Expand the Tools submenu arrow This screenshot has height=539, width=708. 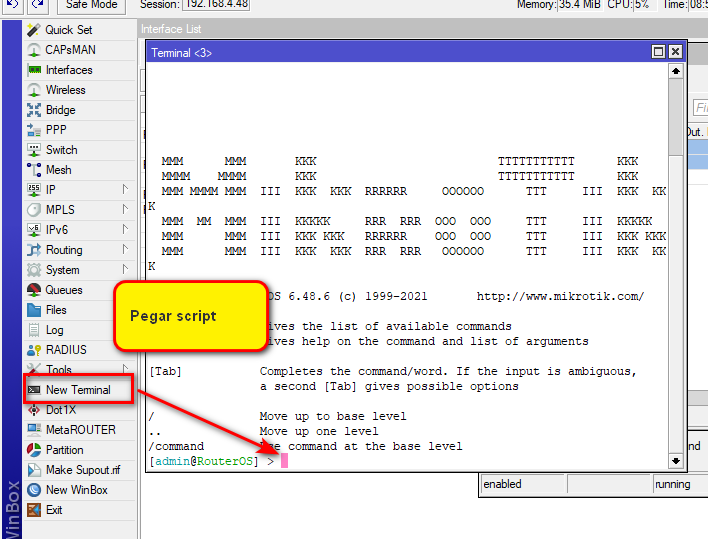[125, 367]
